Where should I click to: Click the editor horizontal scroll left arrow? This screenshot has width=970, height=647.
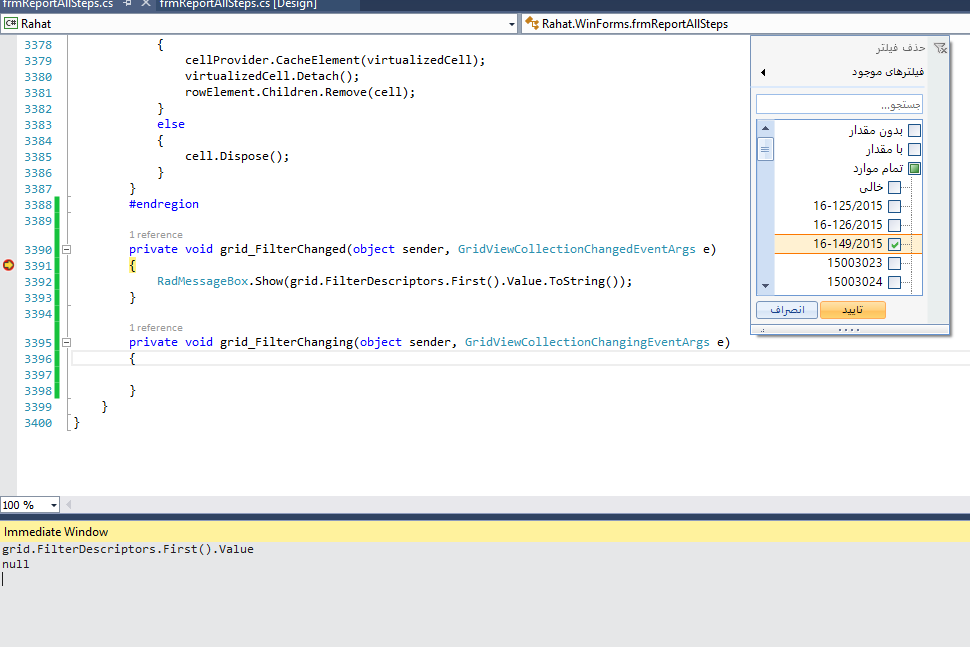click(x=68, y=505)
